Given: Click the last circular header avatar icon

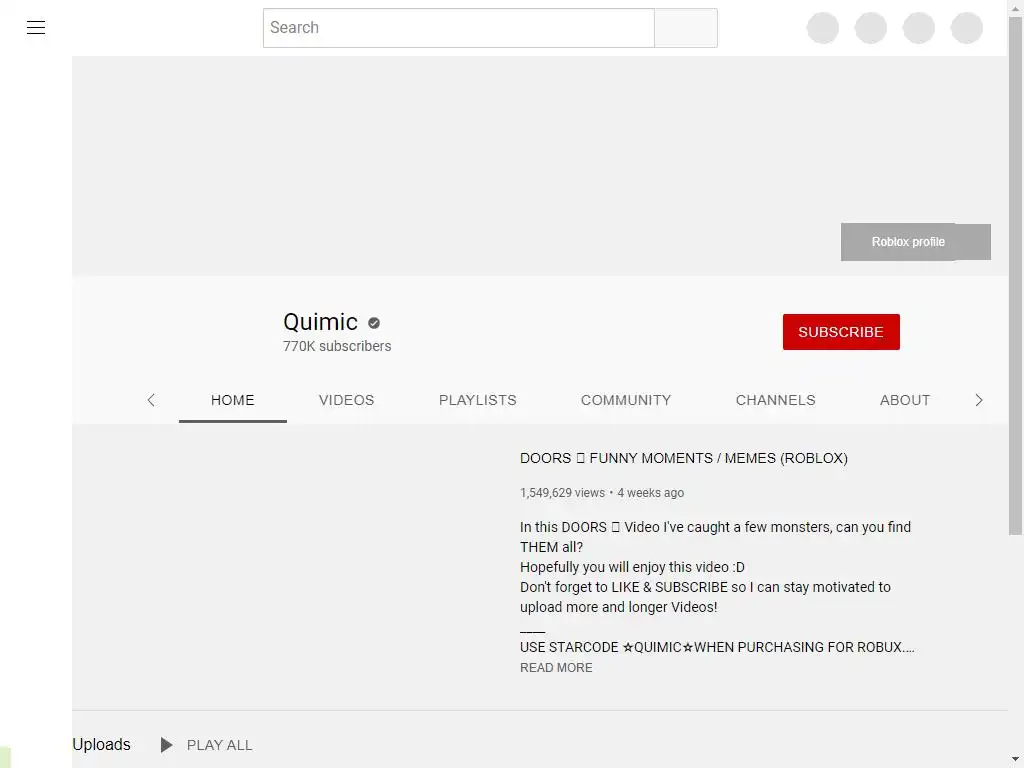Looking at the screenshot, I should pyautogui.click(x=967, y=28).
